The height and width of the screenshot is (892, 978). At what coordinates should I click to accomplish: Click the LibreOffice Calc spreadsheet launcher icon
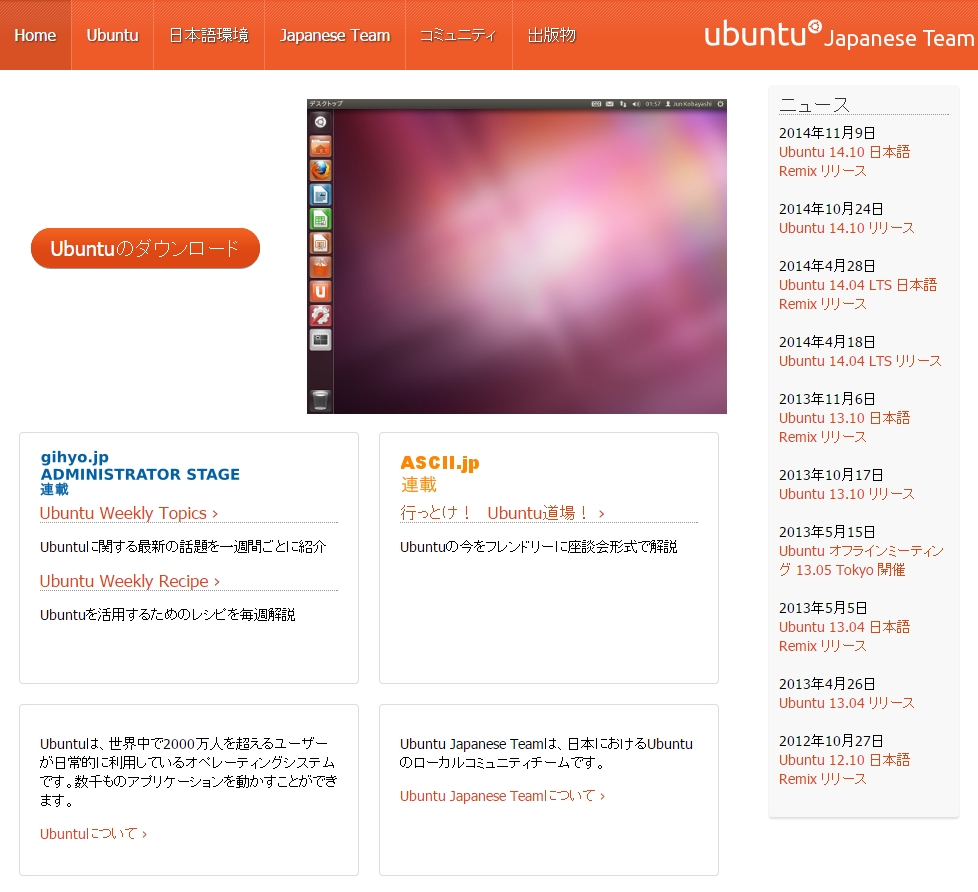pyautogui.click(x=321, y=219)
